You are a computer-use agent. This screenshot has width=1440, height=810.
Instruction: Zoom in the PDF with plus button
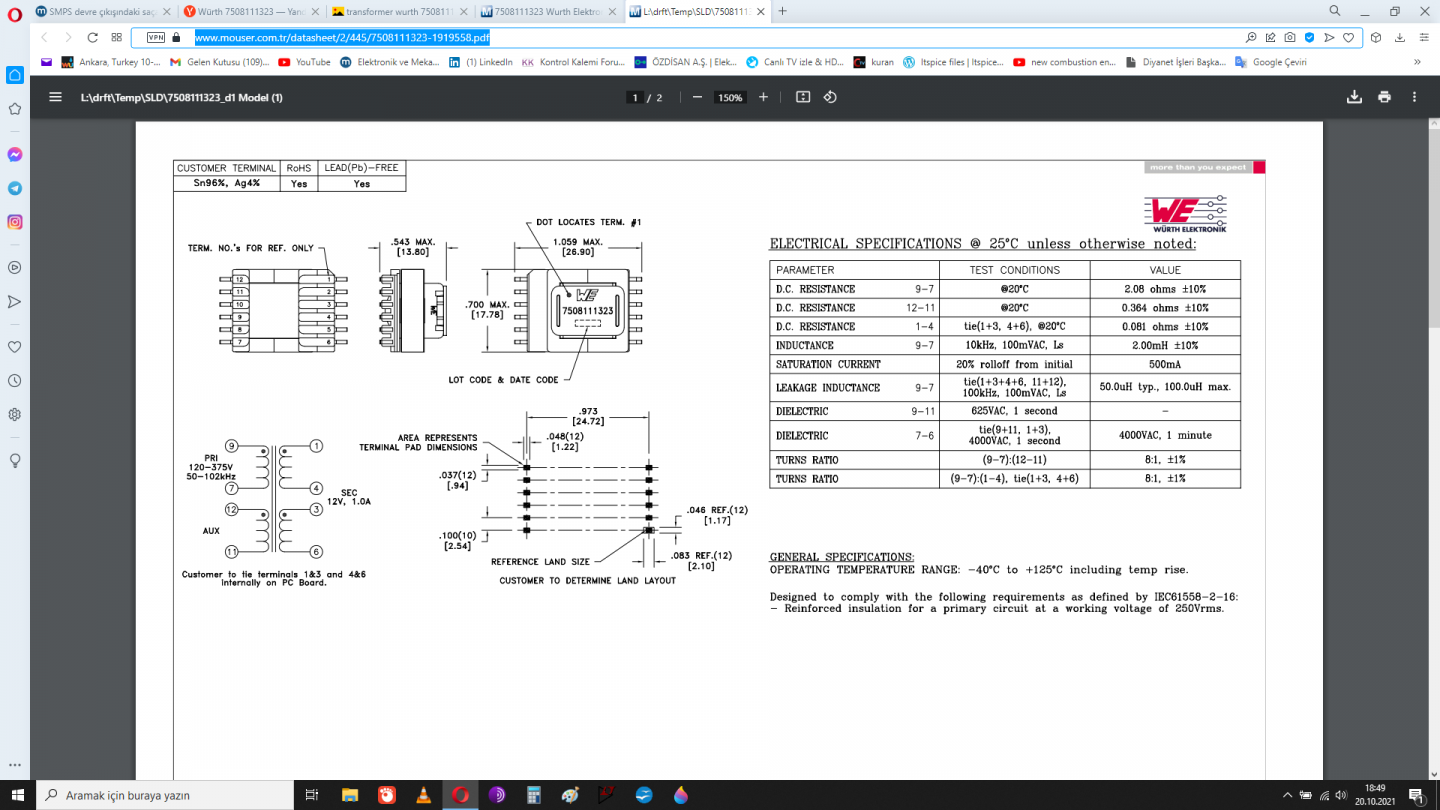(763, 97)
